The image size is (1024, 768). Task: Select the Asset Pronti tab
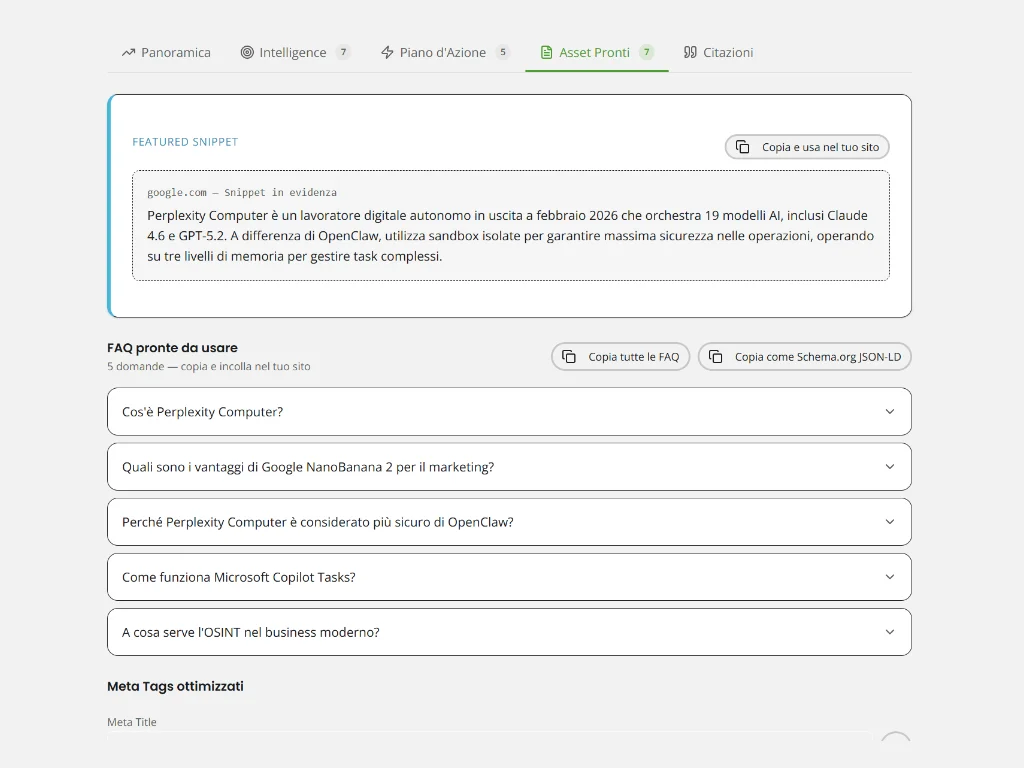point(597,52)
